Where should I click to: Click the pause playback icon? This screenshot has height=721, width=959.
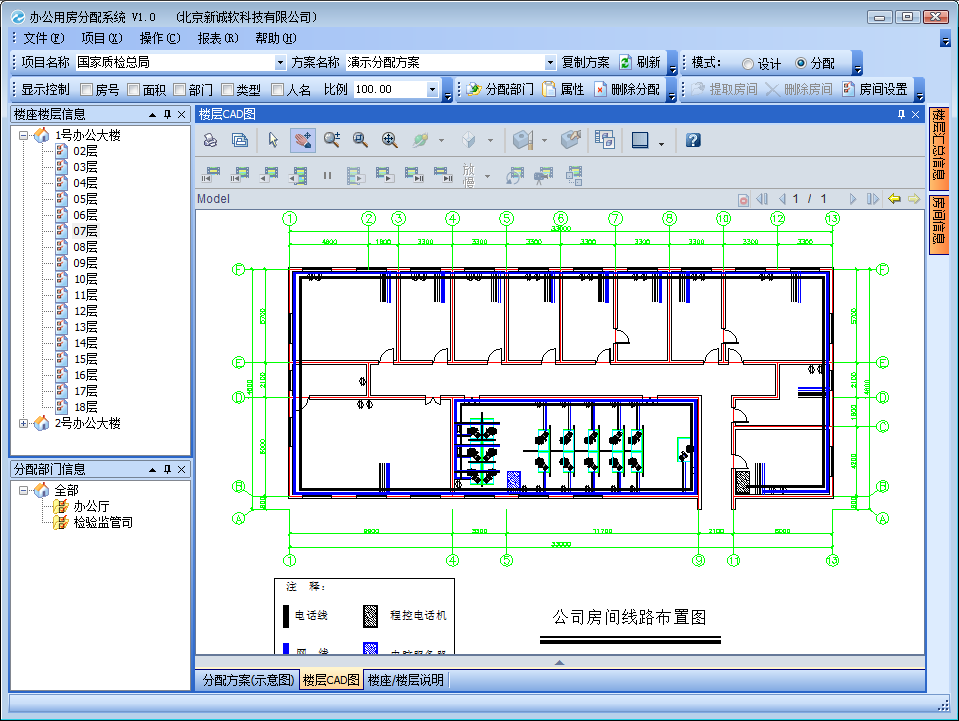(327, 176)
